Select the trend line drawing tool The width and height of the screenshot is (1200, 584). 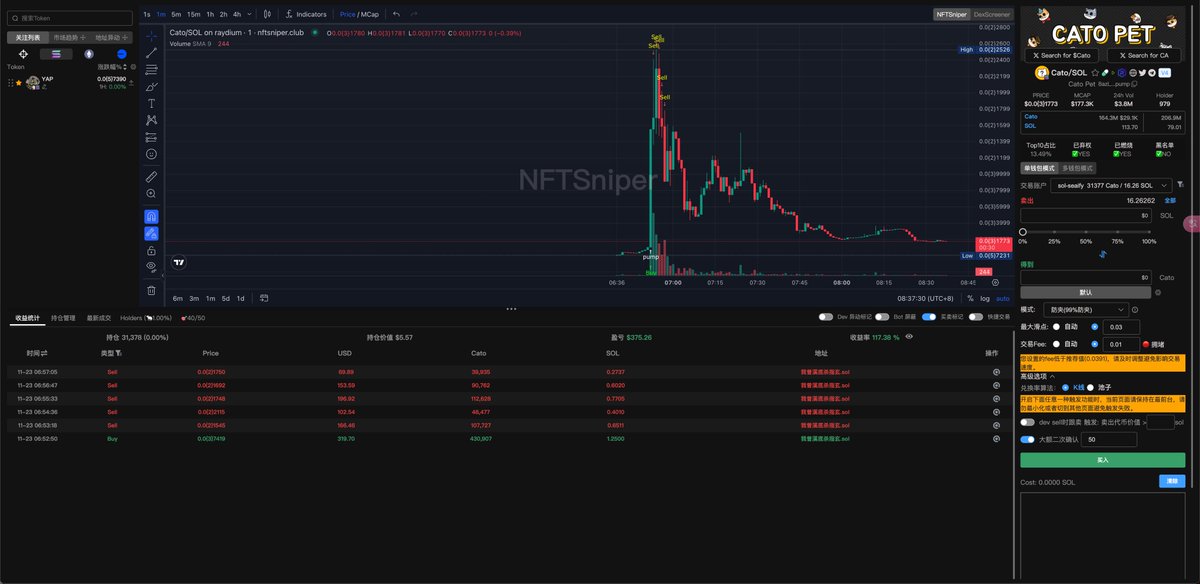click(x=151, y=52)
